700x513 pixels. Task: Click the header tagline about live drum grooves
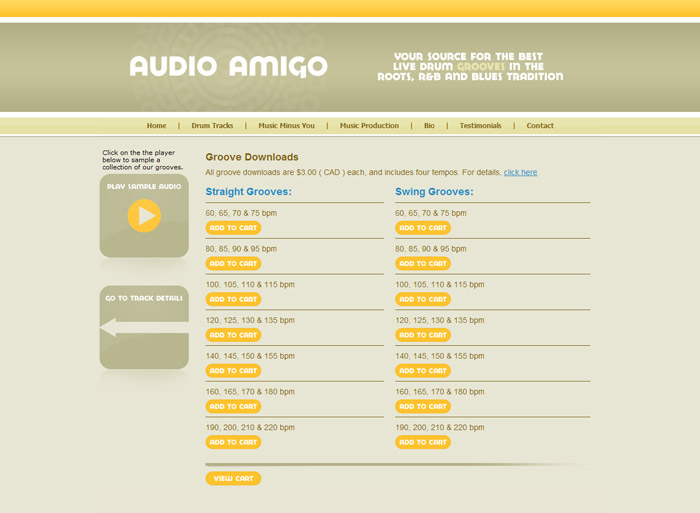[x=470, y=67]
